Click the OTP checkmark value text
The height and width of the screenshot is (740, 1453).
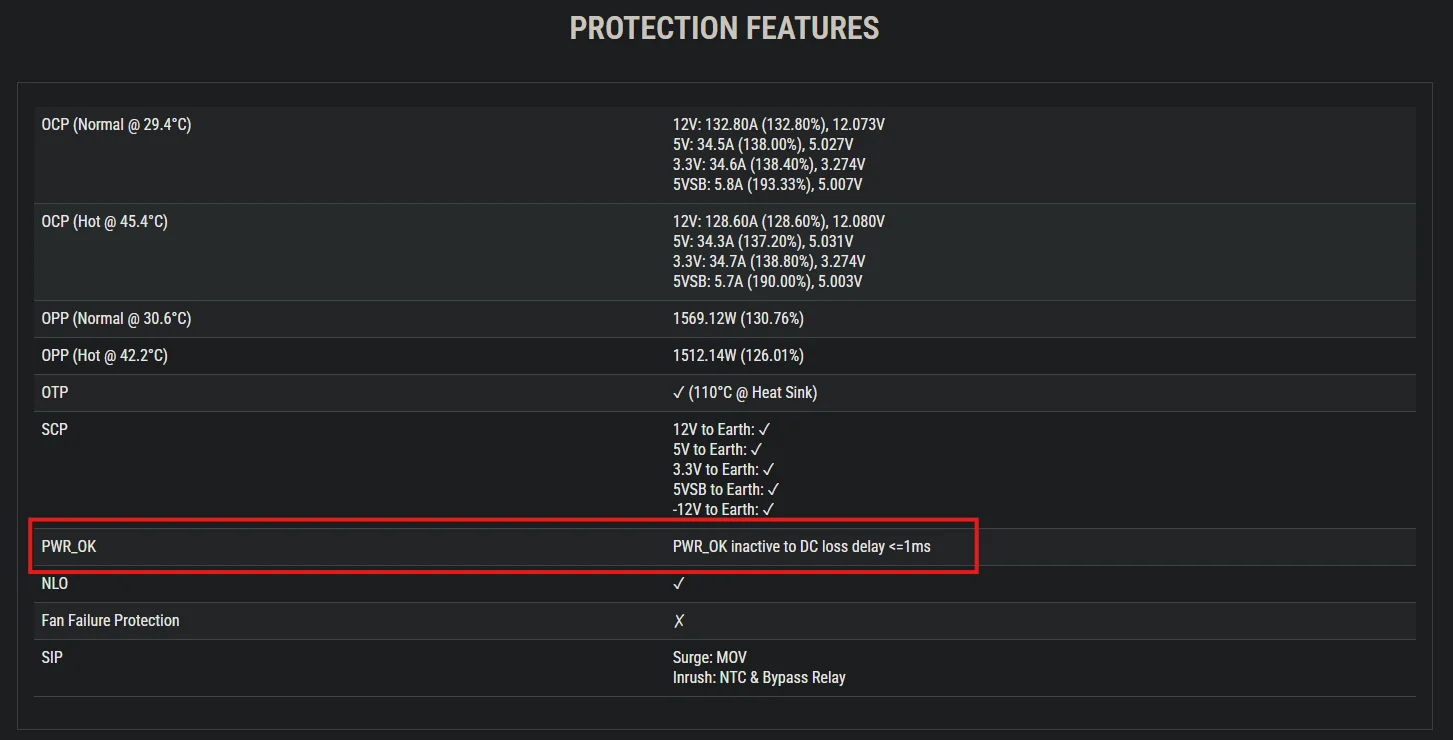click(745, 393)
